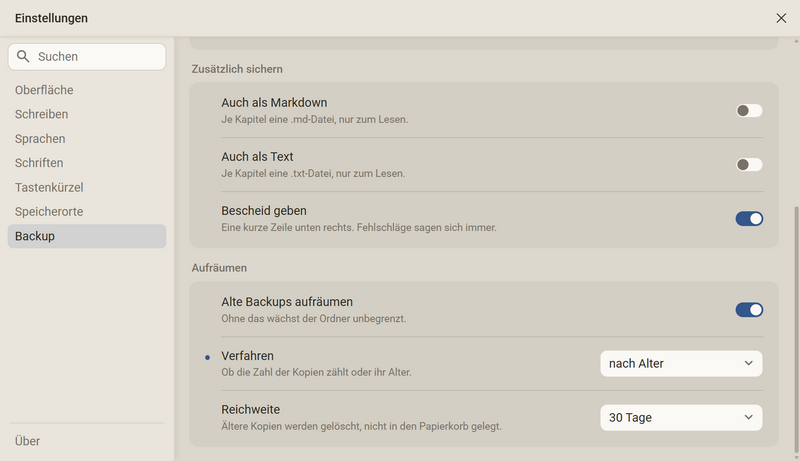This screenshot has width=800, height=461.
Task: Switch to Schriften settings
Action: pos(87,163)
